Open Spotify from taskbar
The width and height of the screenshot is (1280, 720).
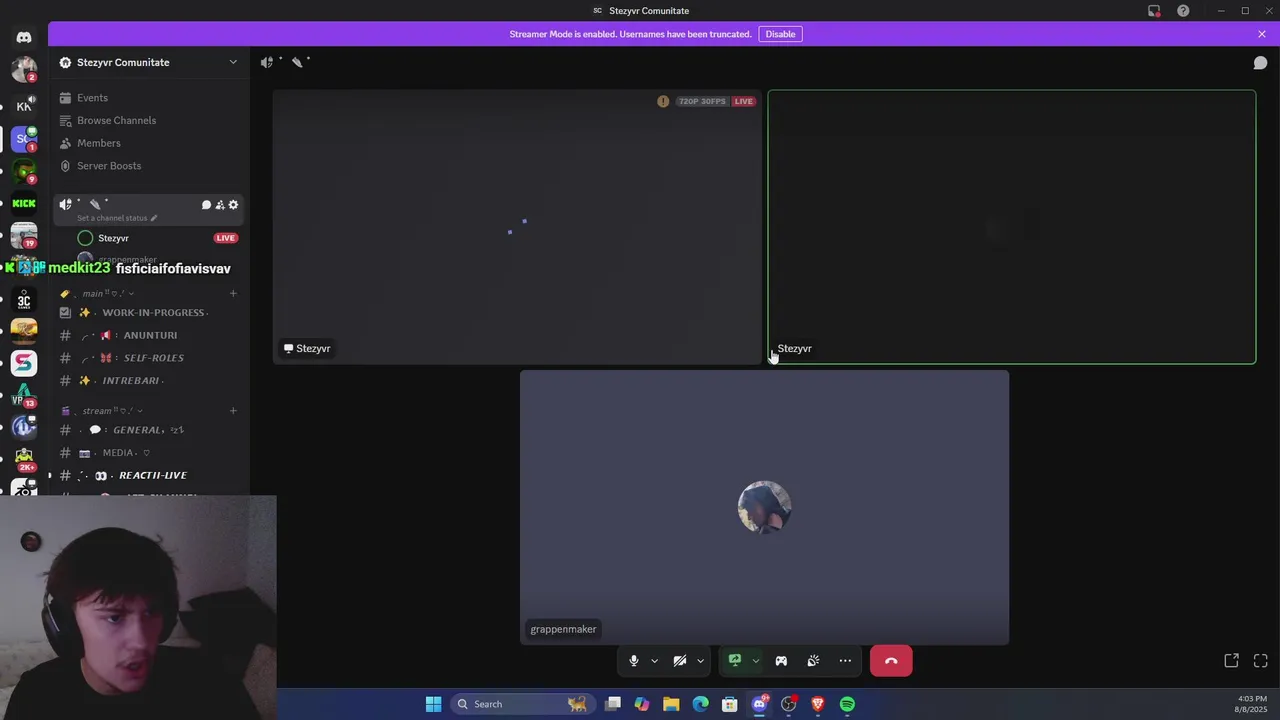848,704
